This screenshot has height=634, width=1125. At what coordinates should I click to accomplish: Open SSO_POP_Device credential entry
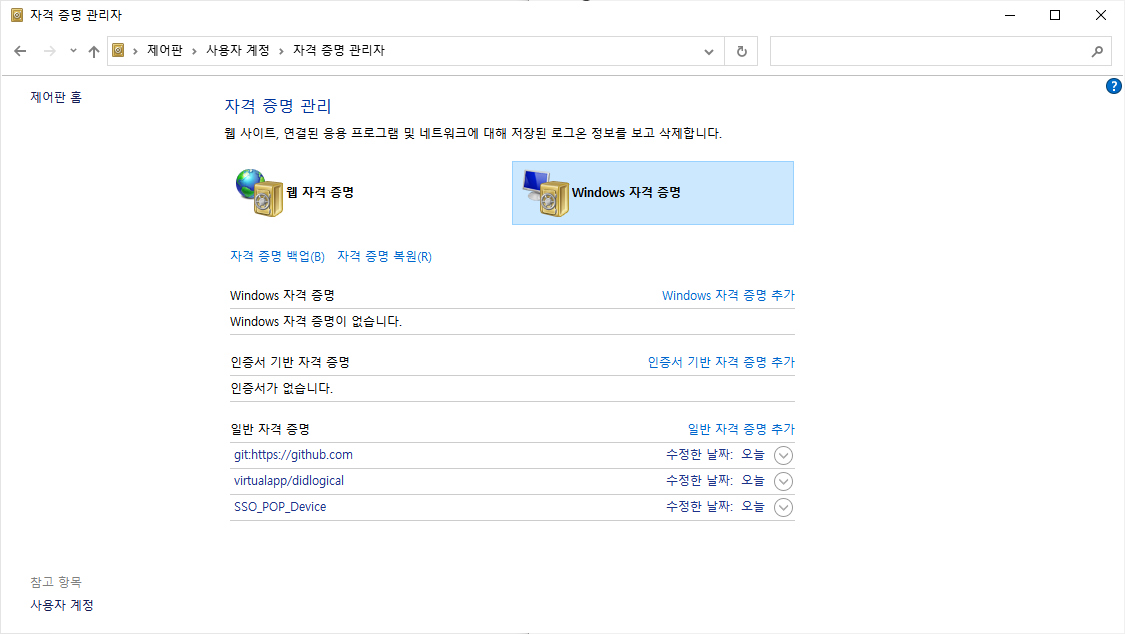pos(280,506)
